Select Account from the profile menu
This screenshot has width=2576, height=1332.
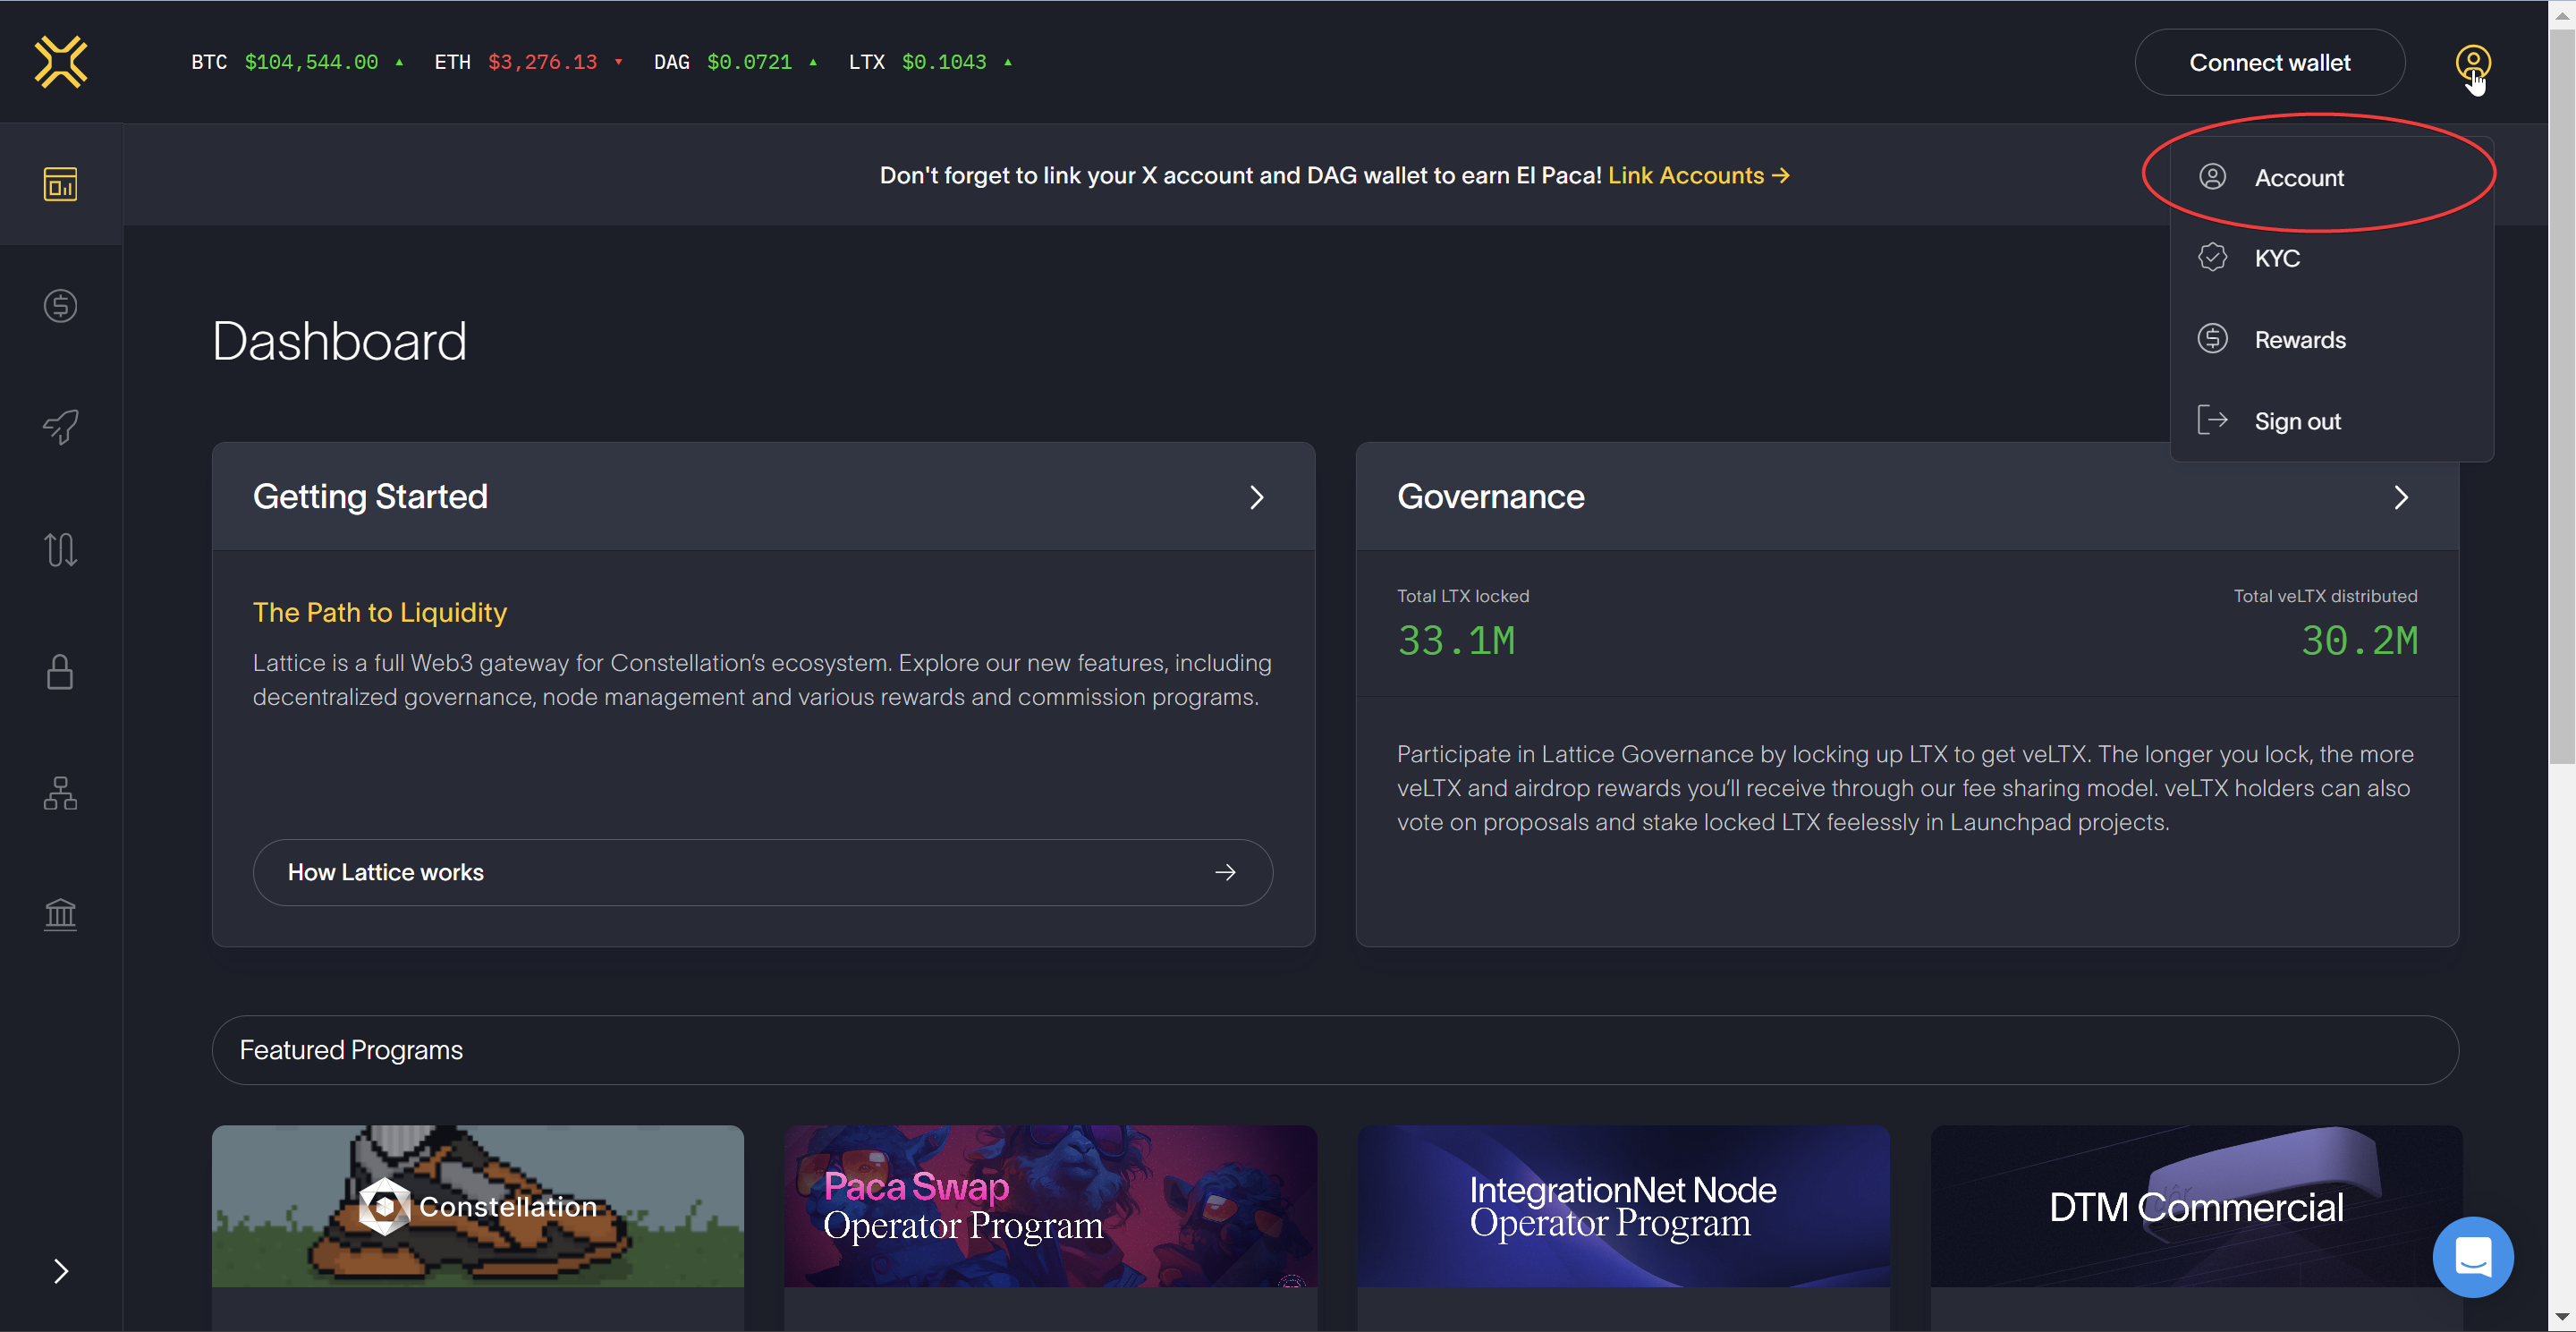point(2298,178)
